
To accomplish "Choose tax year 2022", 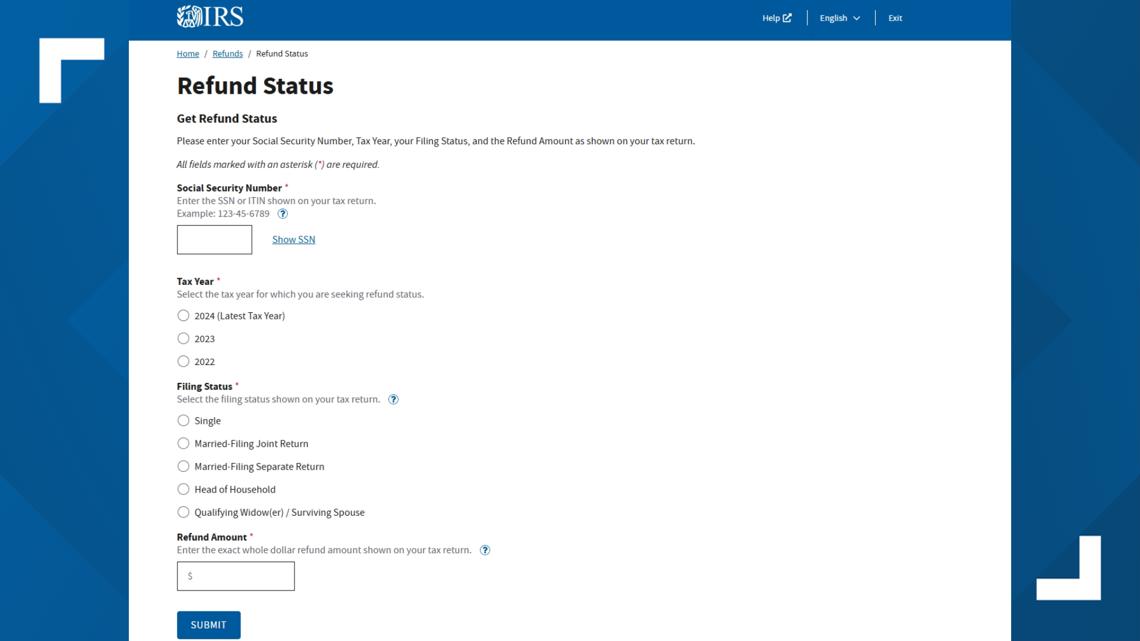I will [x=183, y=362].
